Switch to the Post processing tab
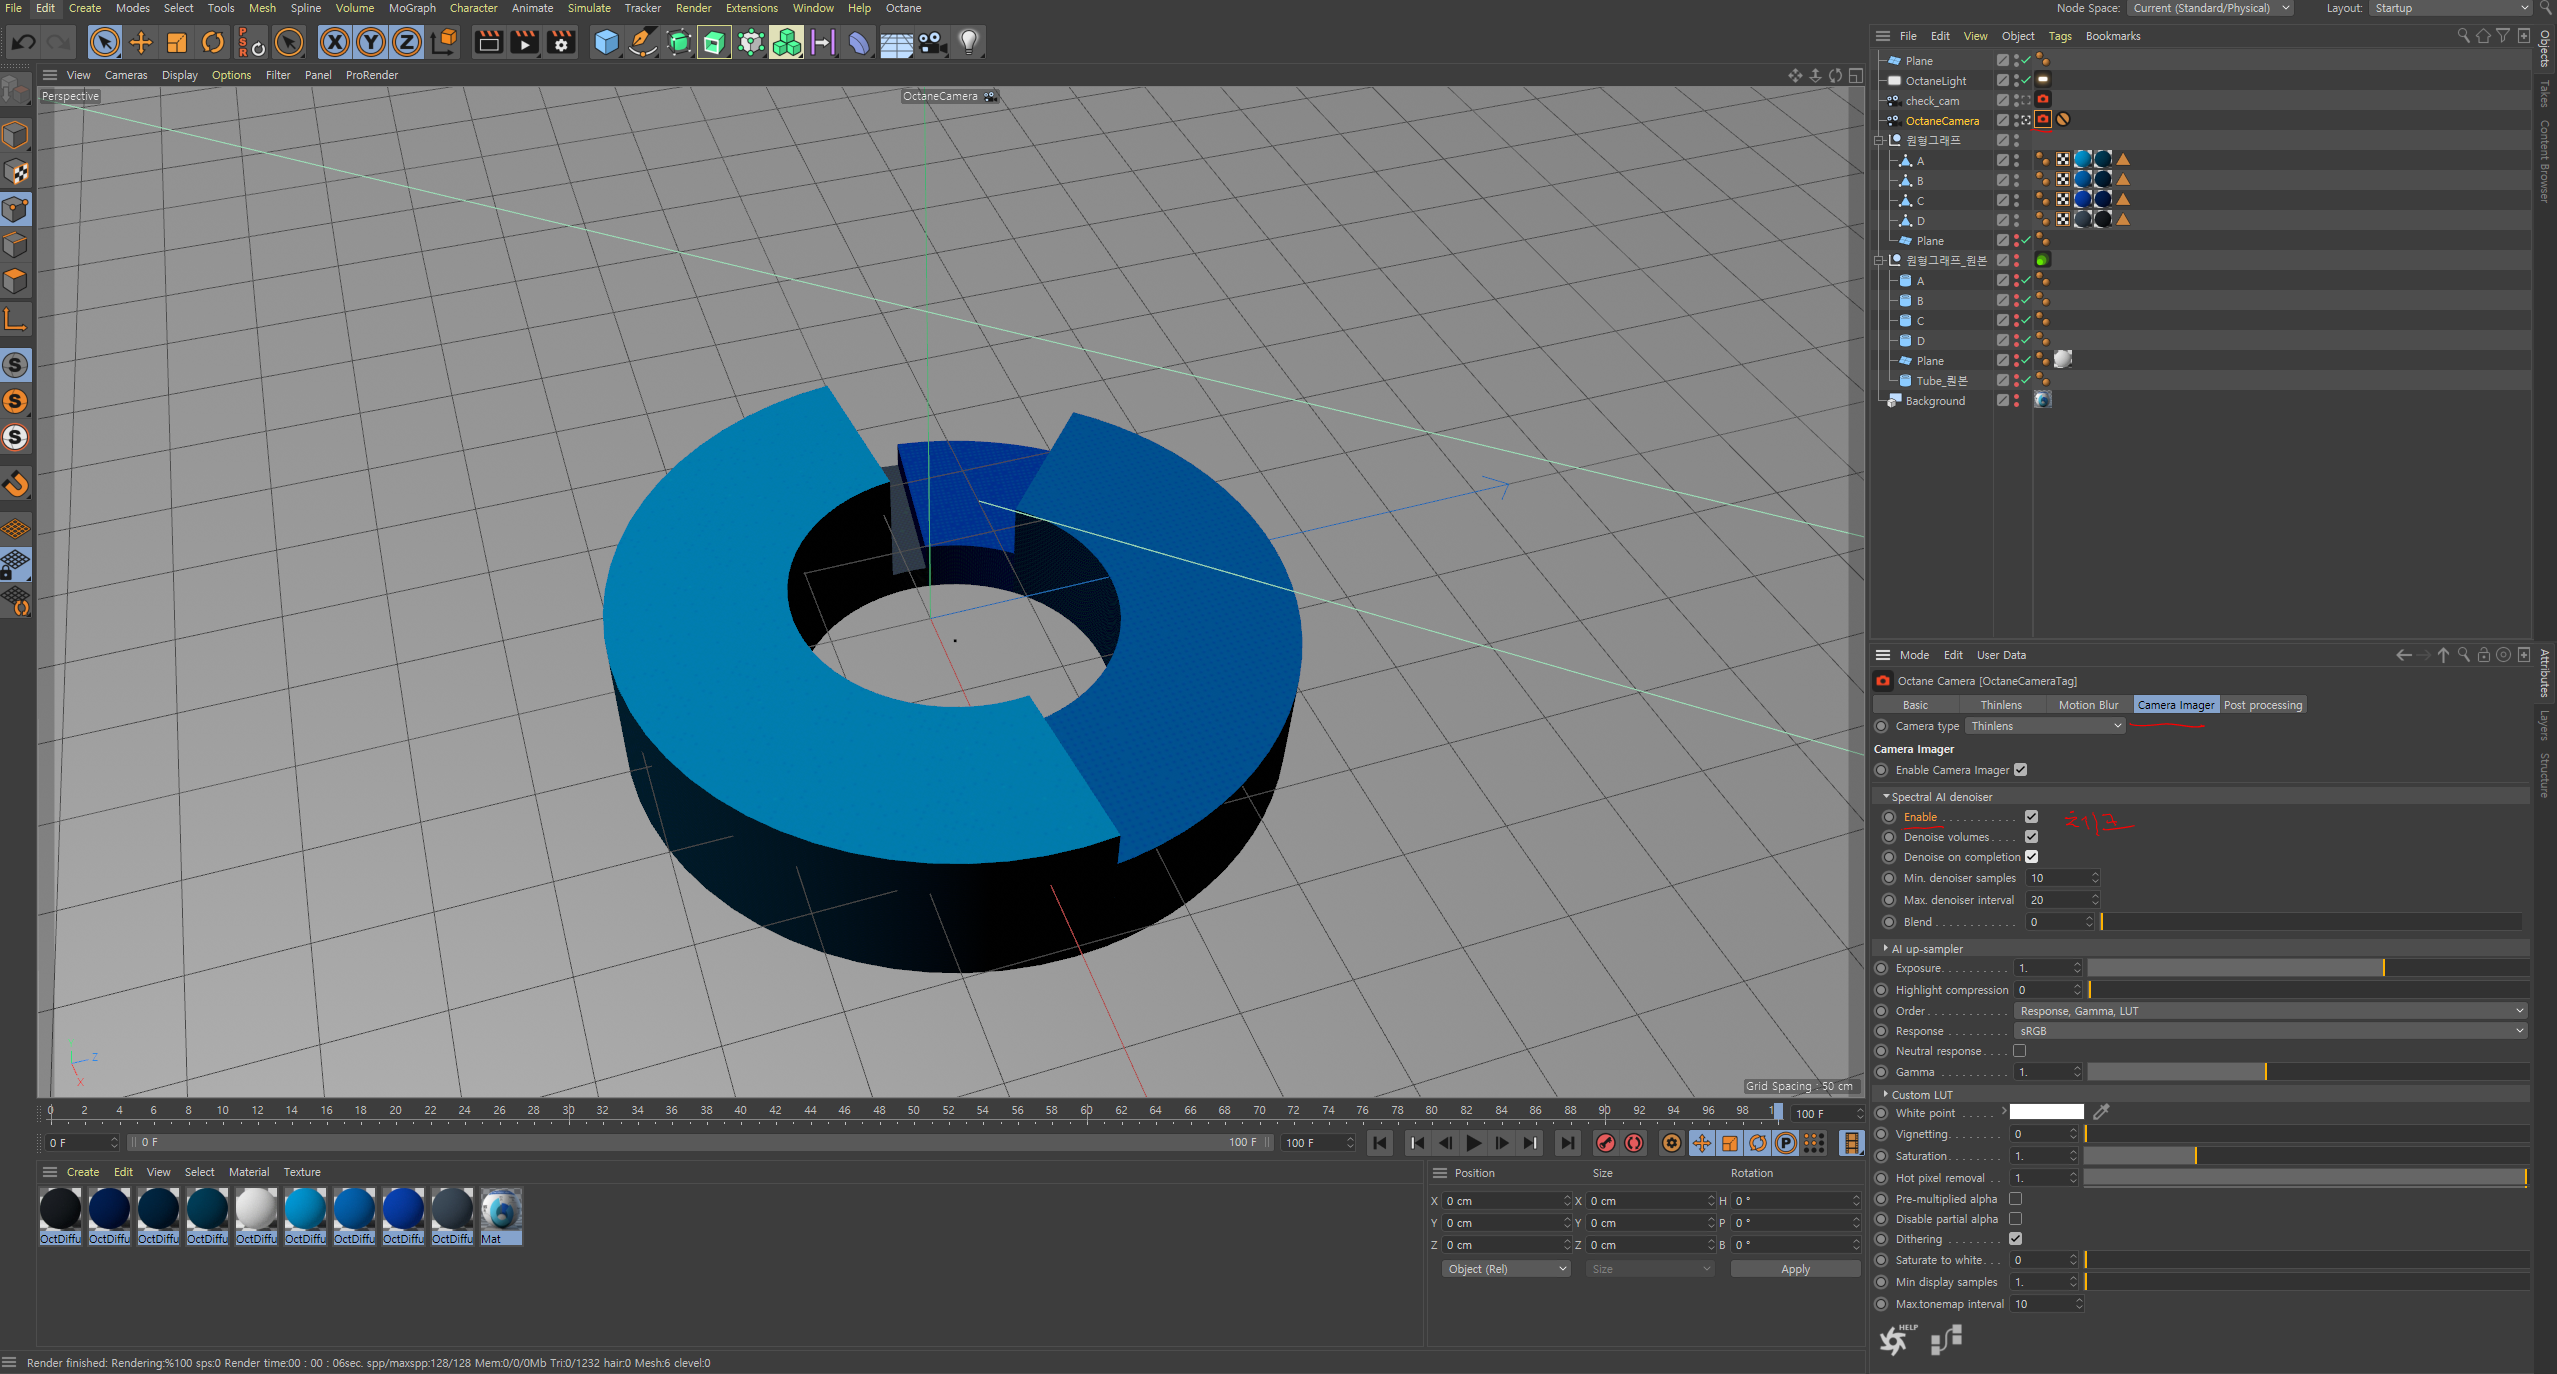This screenshot has height=1374, width=2557. coord(2263,705)
